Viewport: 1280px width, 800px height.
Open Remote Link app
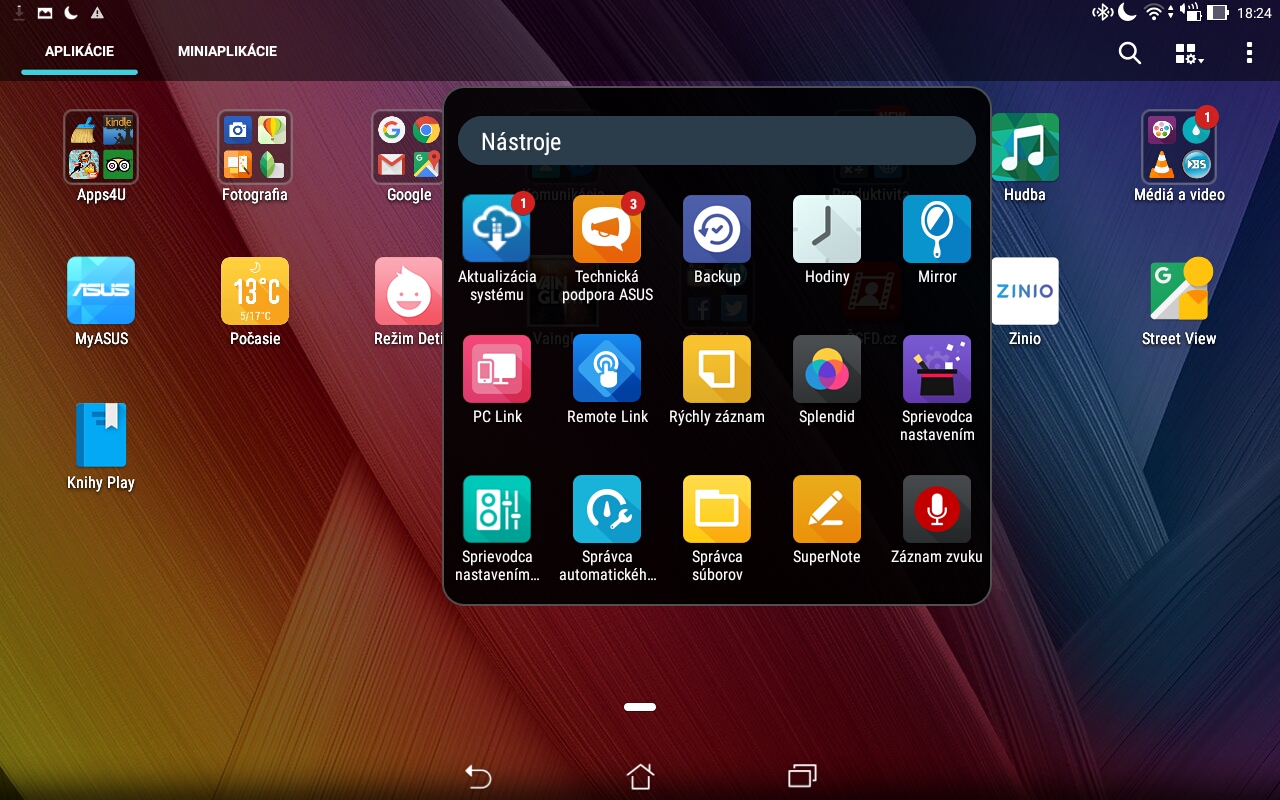(607, 369)
